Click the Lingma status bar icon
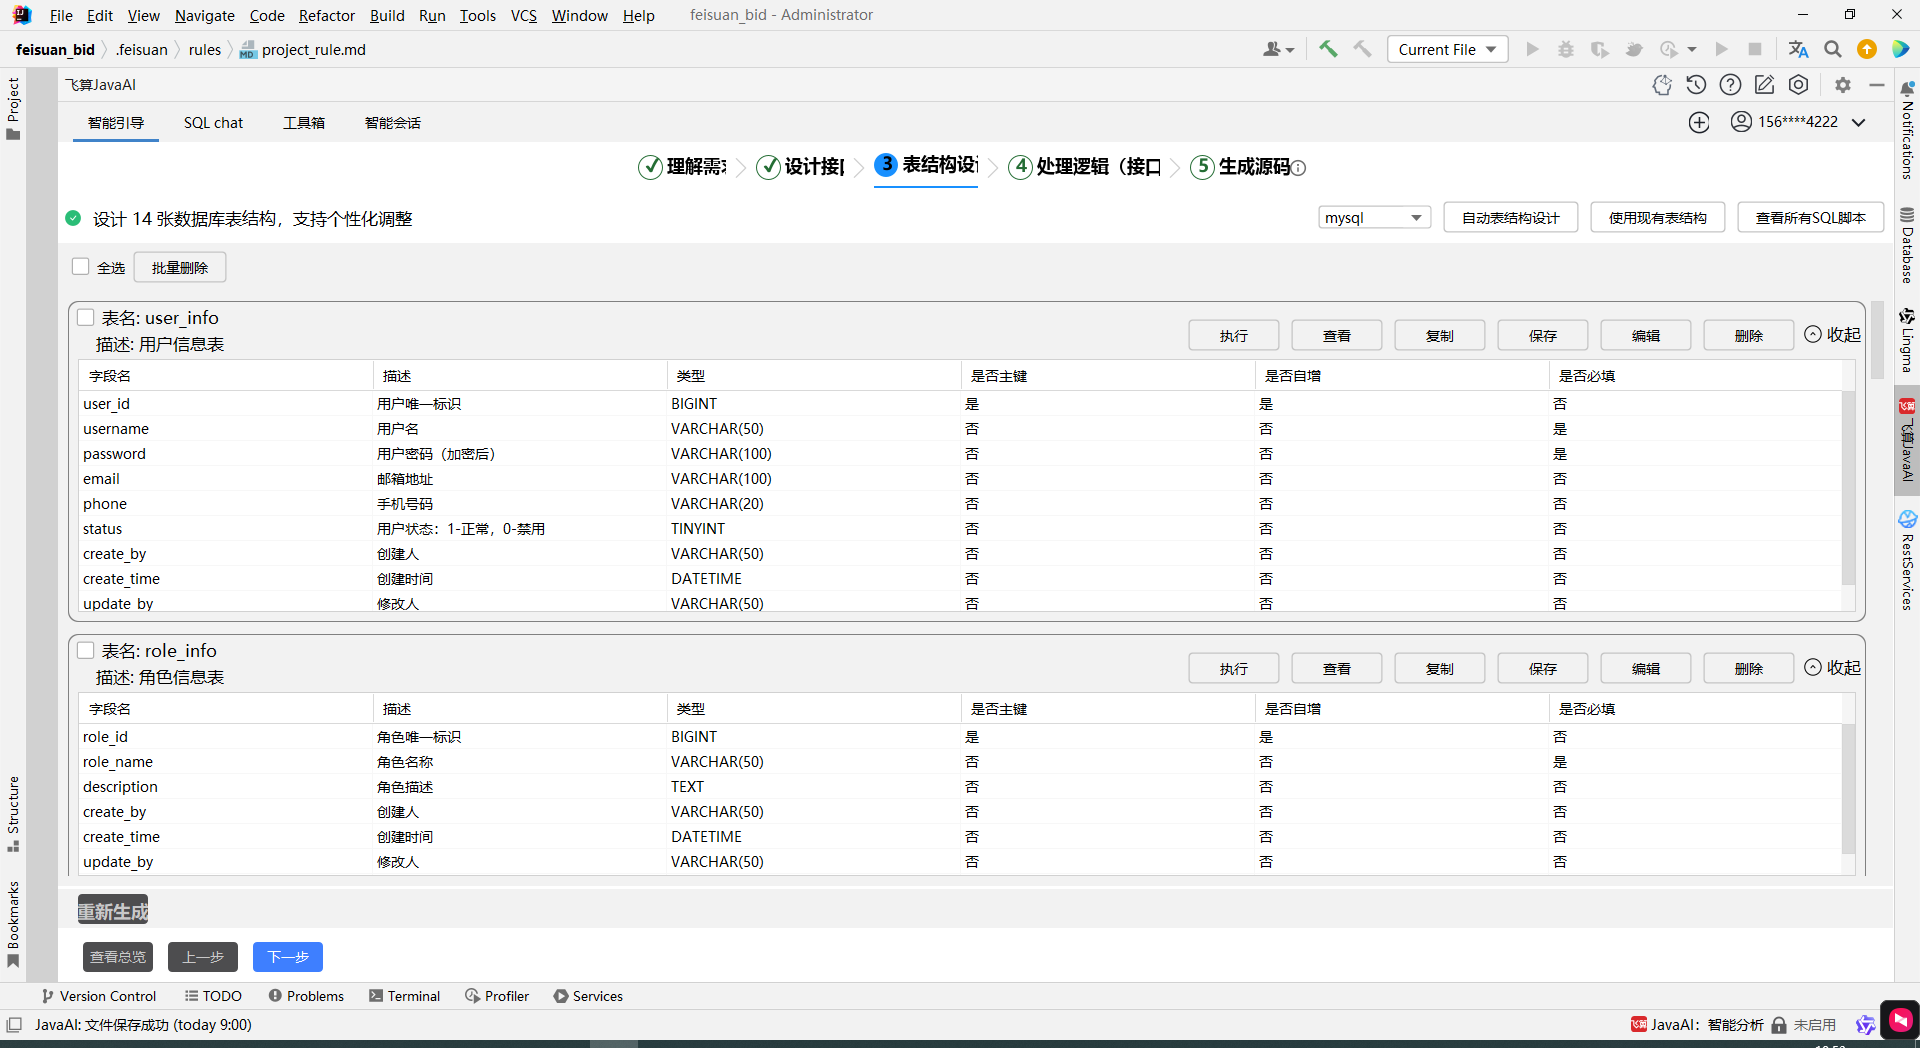The width and height of the screenshot is (1920, 1048). [1865, 1025]
